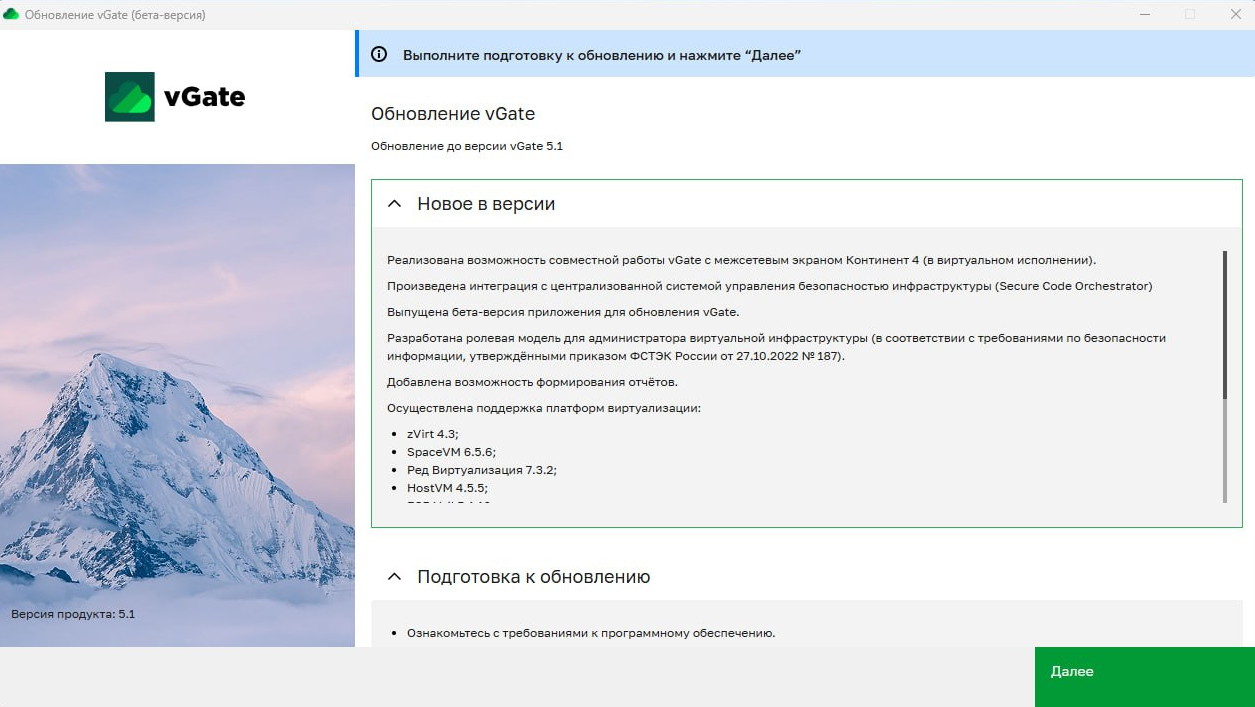Click the release notes scrollbar
This screenshot has height=707, width=1255.
tap(1225, 377)
